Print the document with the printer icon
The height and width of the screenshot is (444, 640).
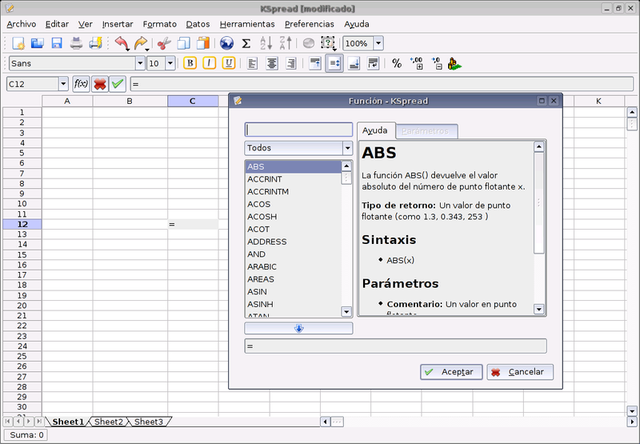76,43
